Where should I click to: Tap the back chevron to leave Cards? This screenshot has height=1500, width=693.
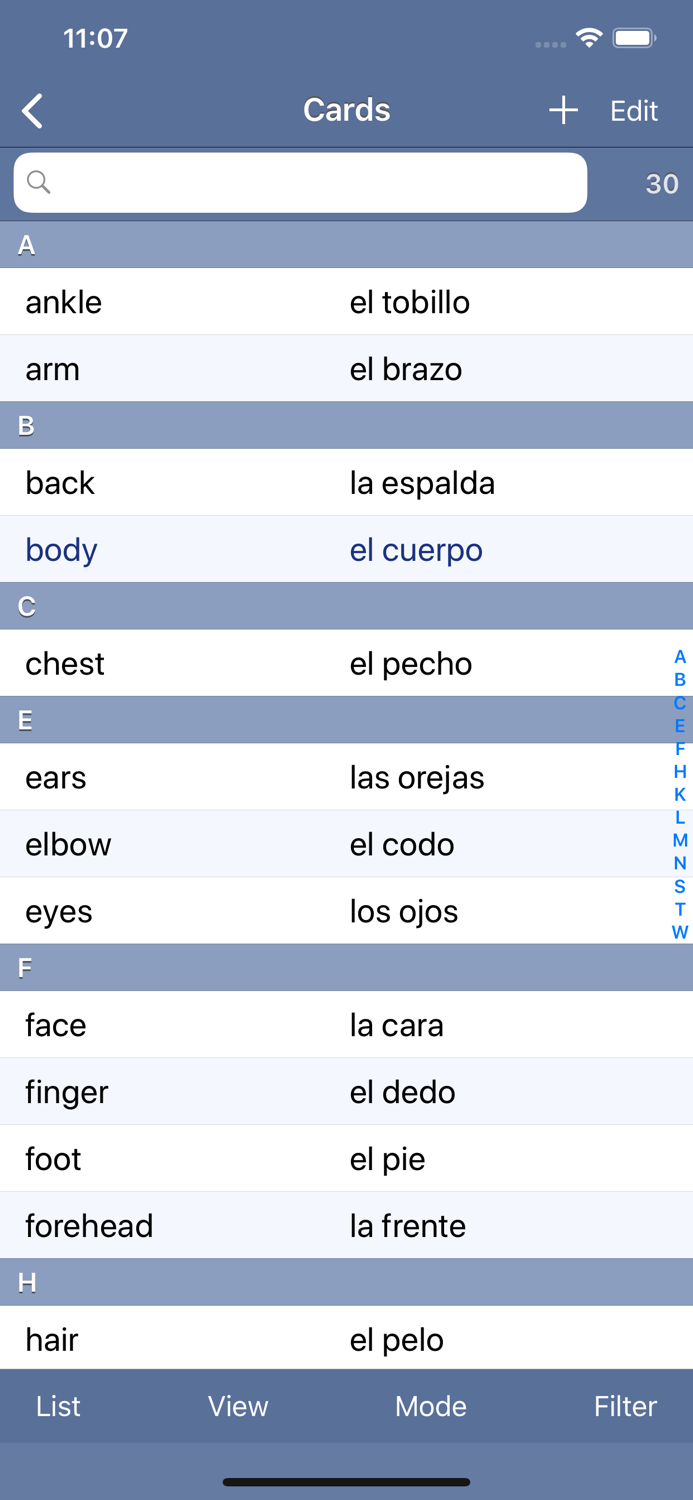pyautogui.click(x=32, y=111)
